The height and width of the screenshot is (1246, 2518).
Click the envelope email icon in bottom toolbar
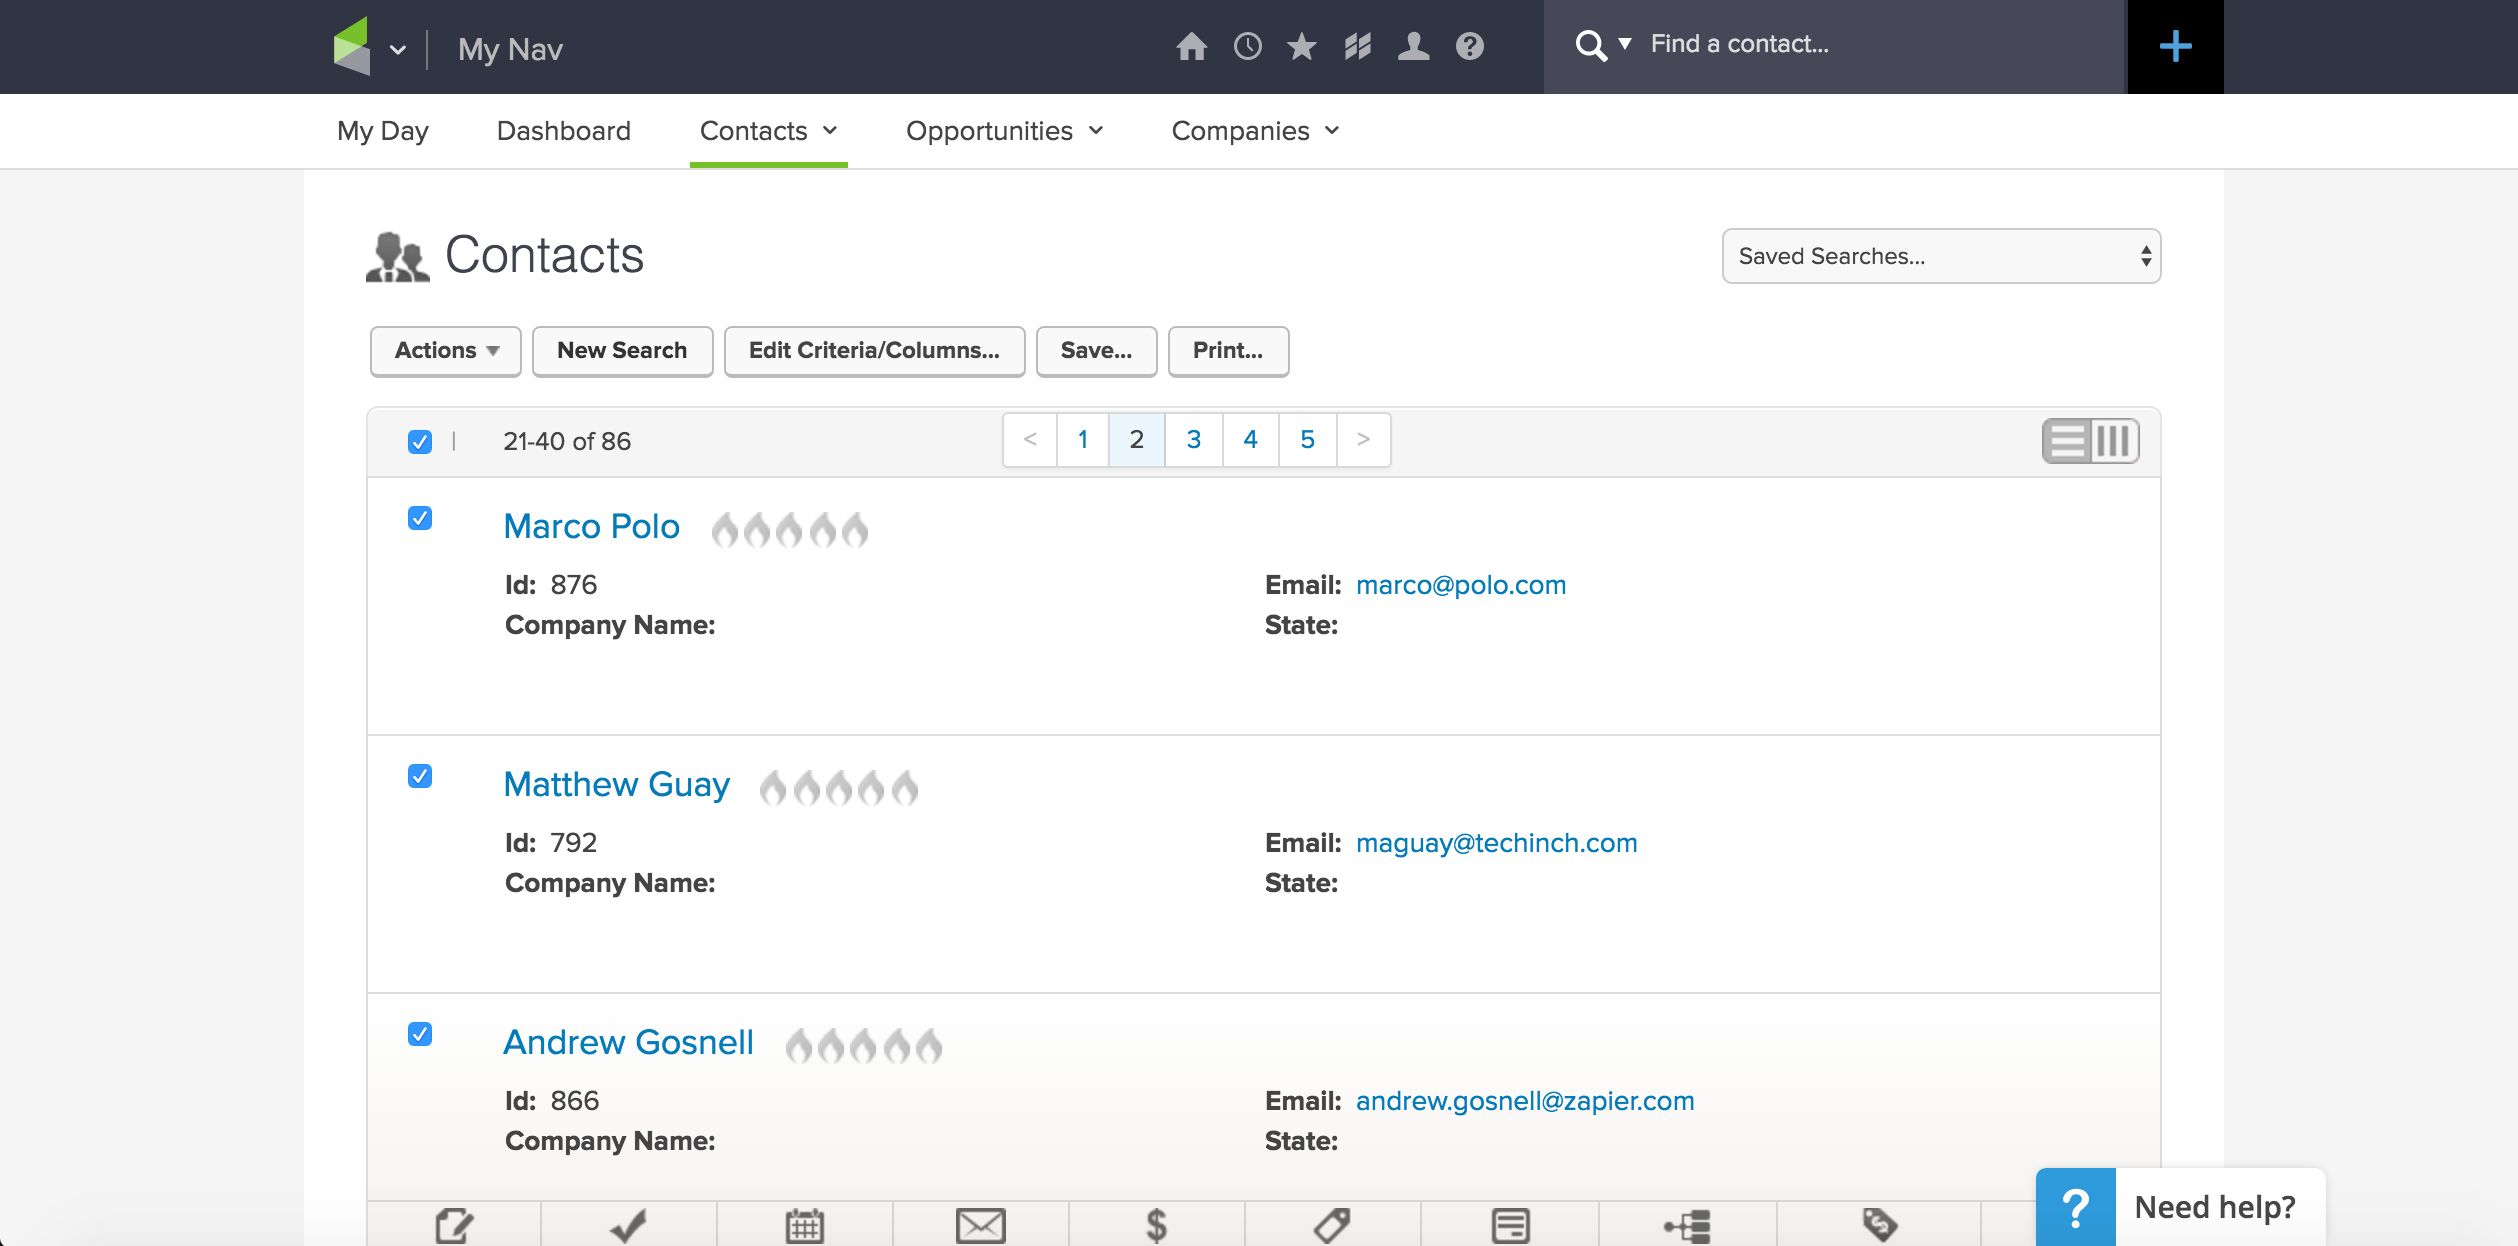click(x=980, y=1224)
